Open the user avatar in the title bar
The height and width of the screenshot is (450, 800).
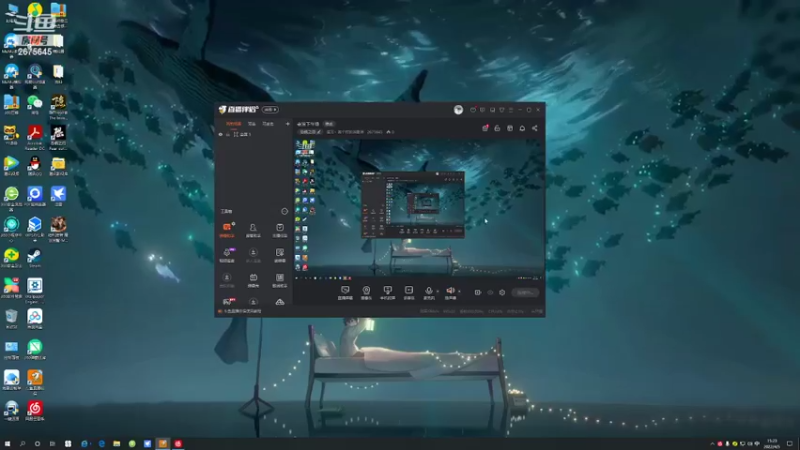pos(458,110)
